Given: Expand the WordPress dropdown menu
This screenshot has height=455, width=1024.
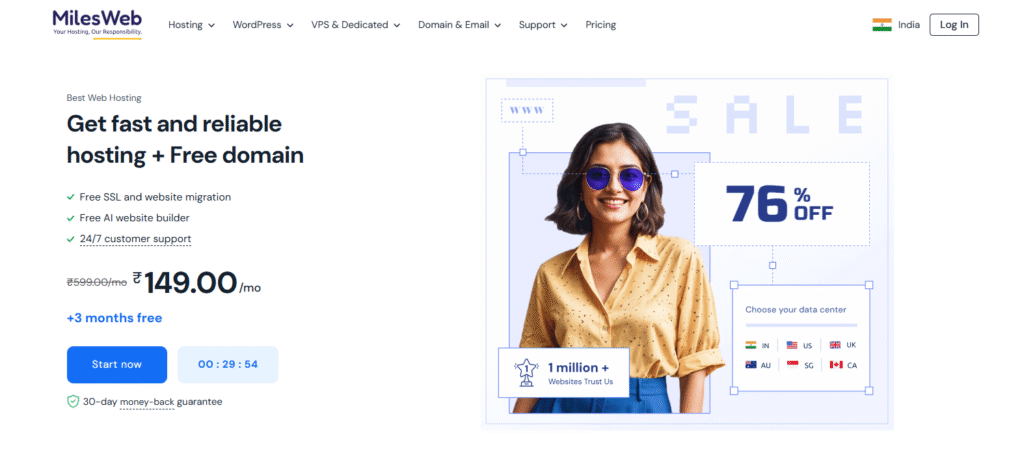Looking at the screenshot, I should 263,25.
